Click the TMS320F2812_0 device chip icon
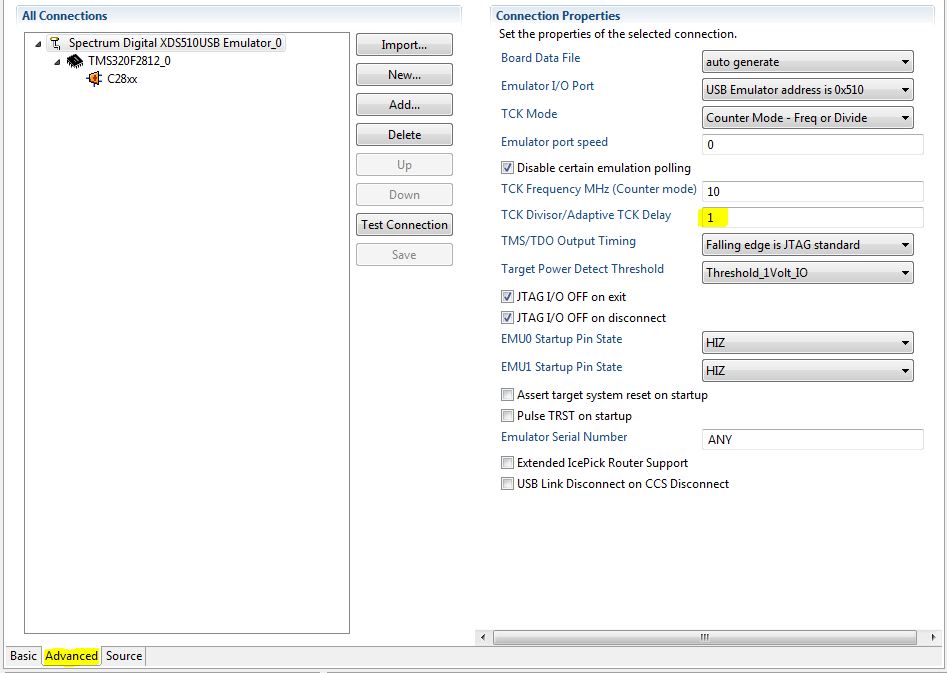The height and width of the screenshot is (673, 947). click(x=74, y=61)
